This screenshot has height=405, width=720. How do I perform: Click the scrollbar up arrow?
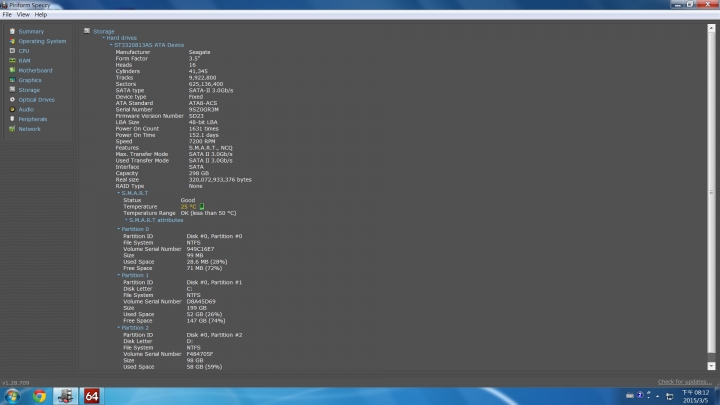(711, 28)
